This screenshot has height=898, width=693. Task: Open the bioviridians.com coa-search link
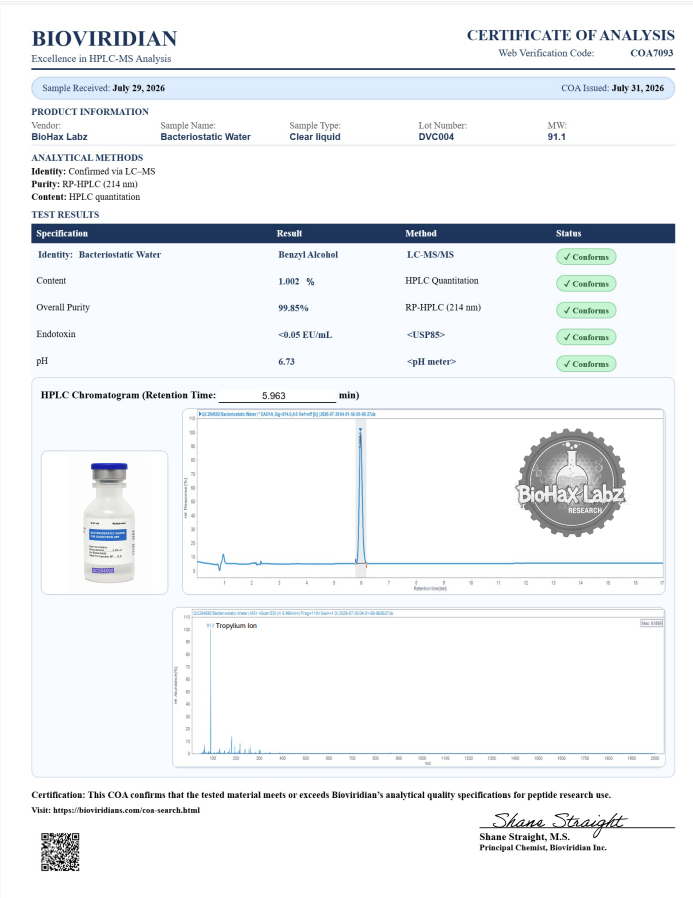coord(126,810)
